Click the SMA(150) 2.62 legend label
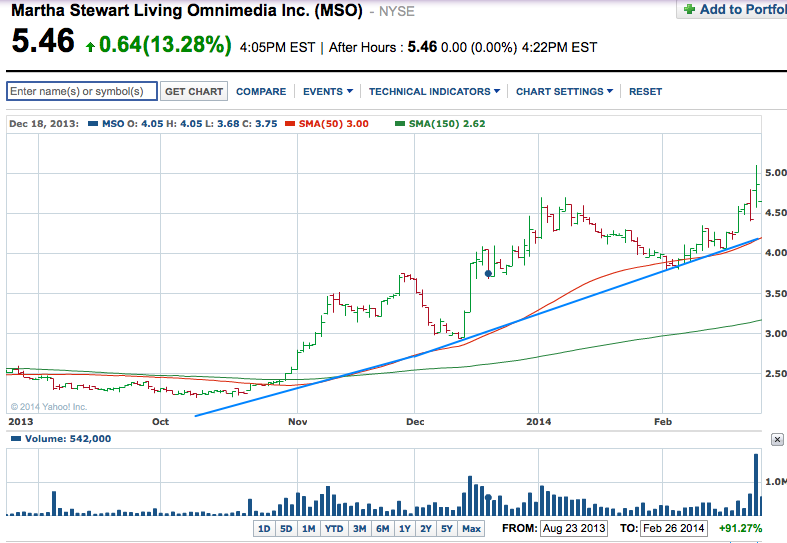The image size is (787, 543). click(x=447, y=123)
